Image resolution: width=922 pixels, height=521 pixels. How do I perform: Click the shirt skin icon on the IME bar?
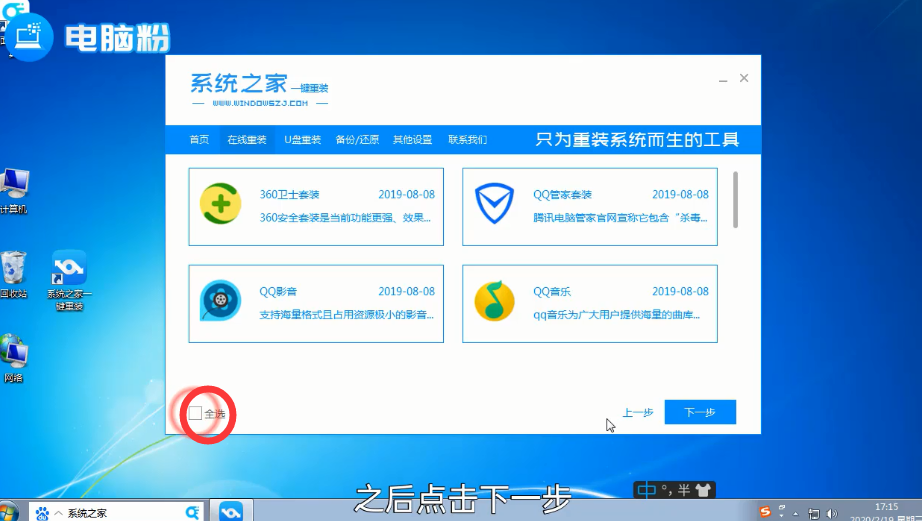703,490
